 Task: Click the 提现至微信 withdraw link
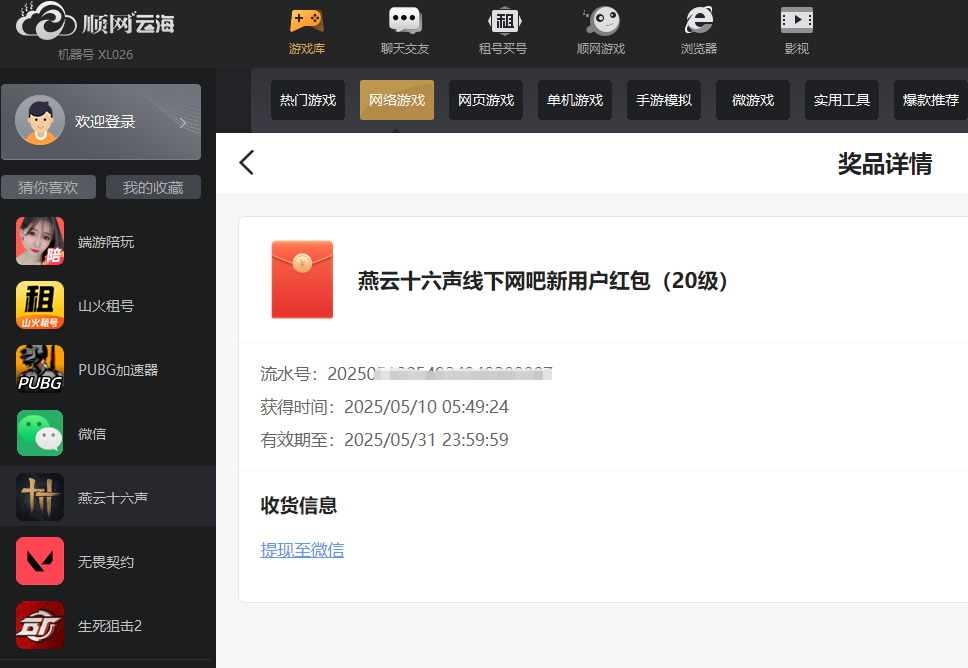(302, 549)
